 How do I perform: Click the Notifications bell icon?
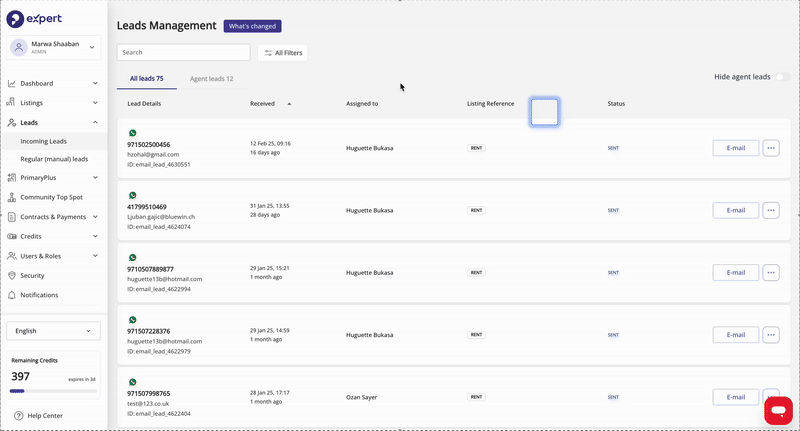click(11, 295)
